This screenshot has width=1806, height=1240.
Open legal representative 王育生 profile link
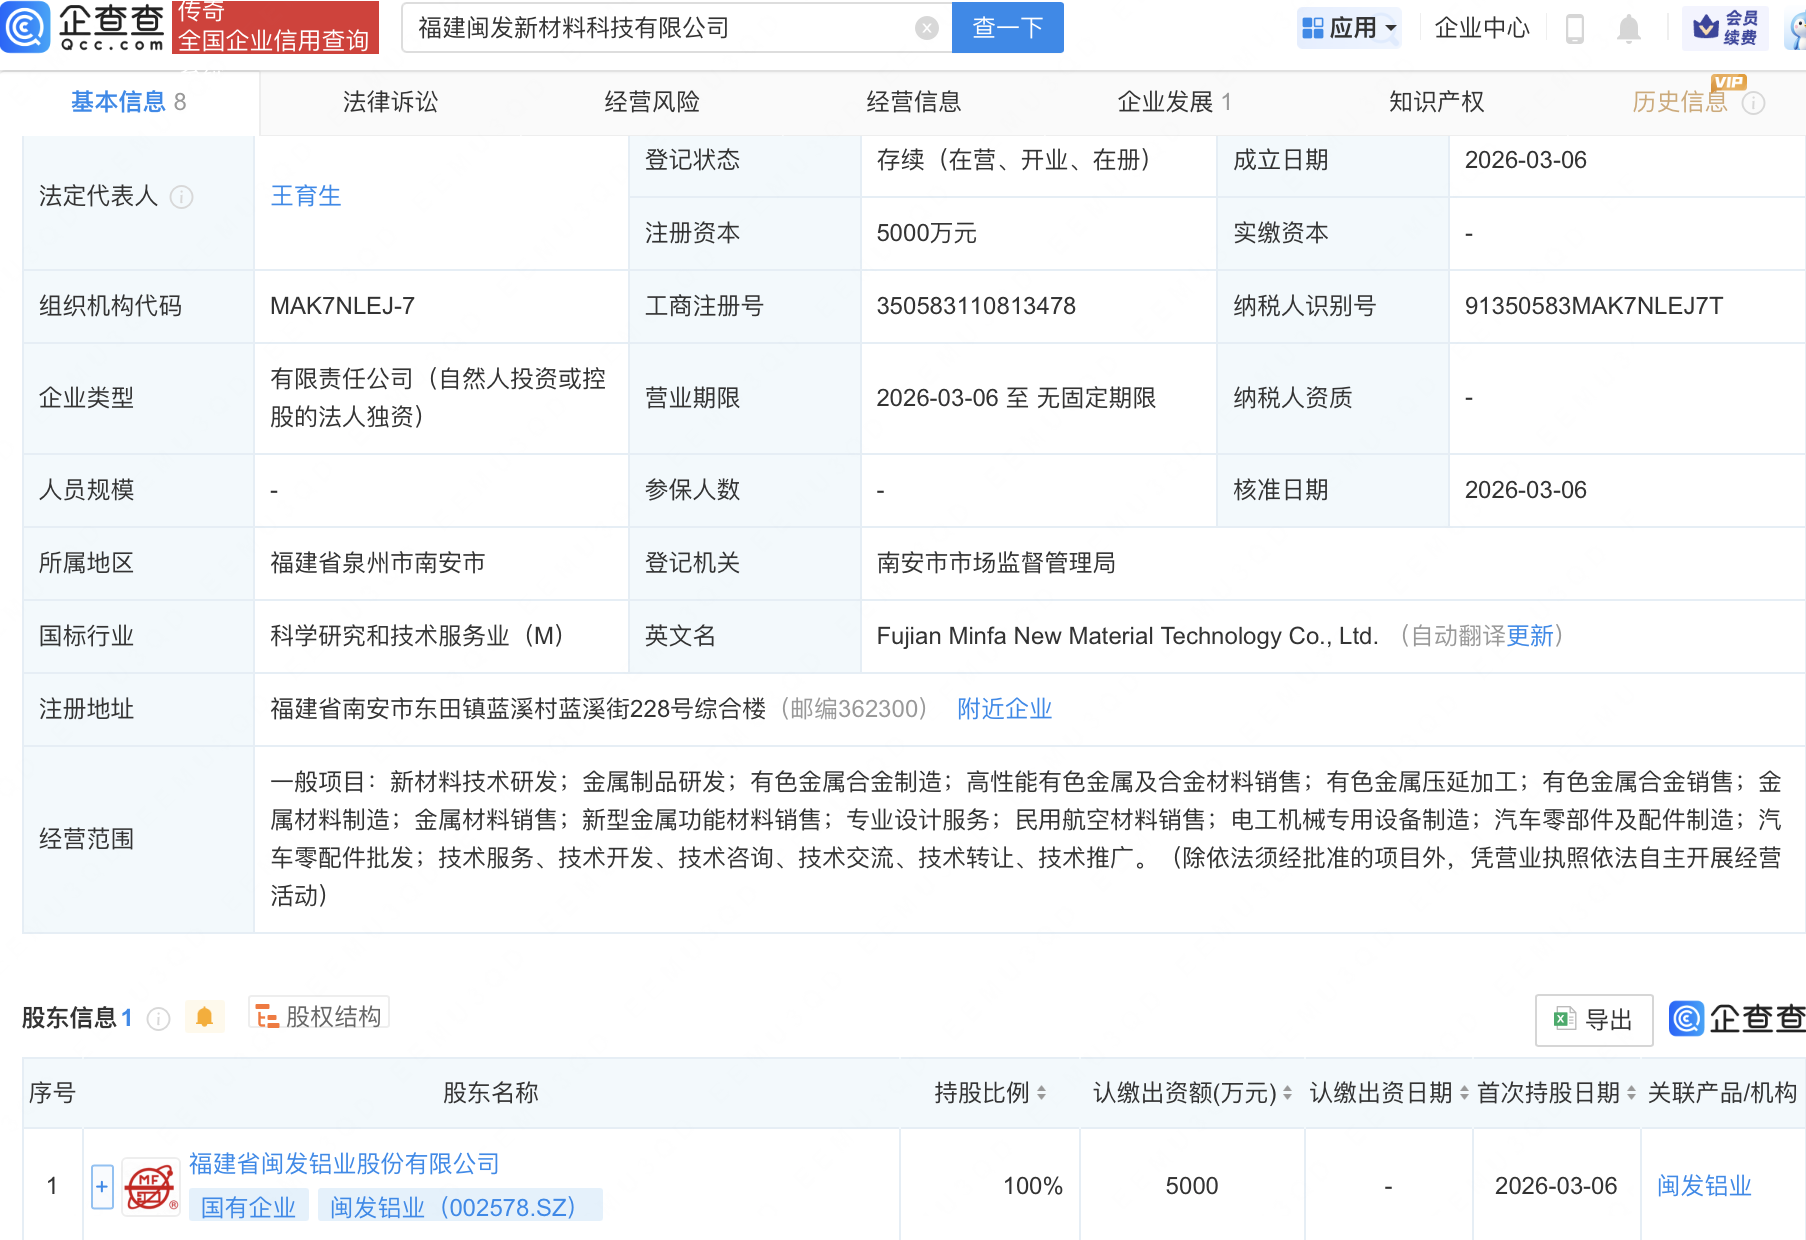click(x=306, y=196)
